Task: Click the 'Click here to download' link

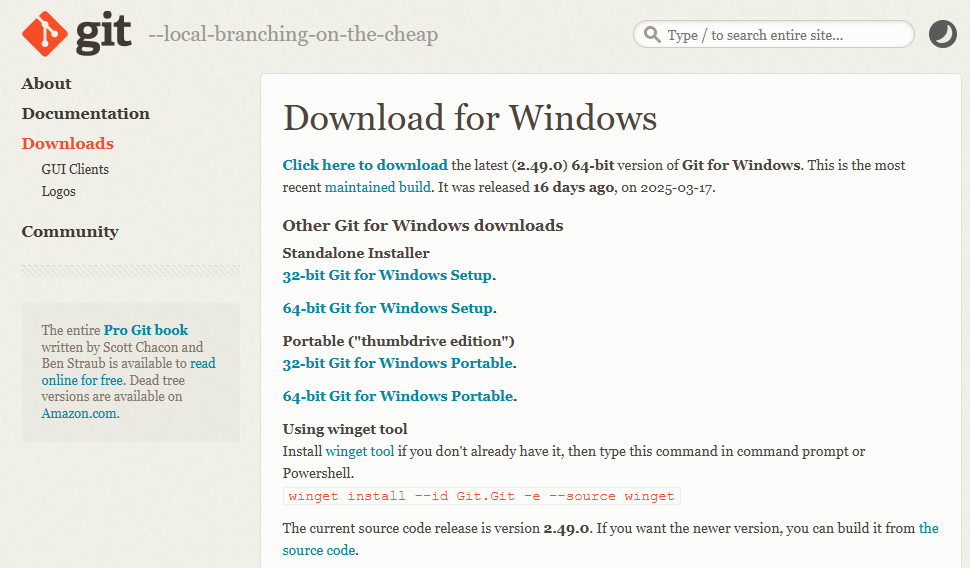Action: tap(365, 165)
